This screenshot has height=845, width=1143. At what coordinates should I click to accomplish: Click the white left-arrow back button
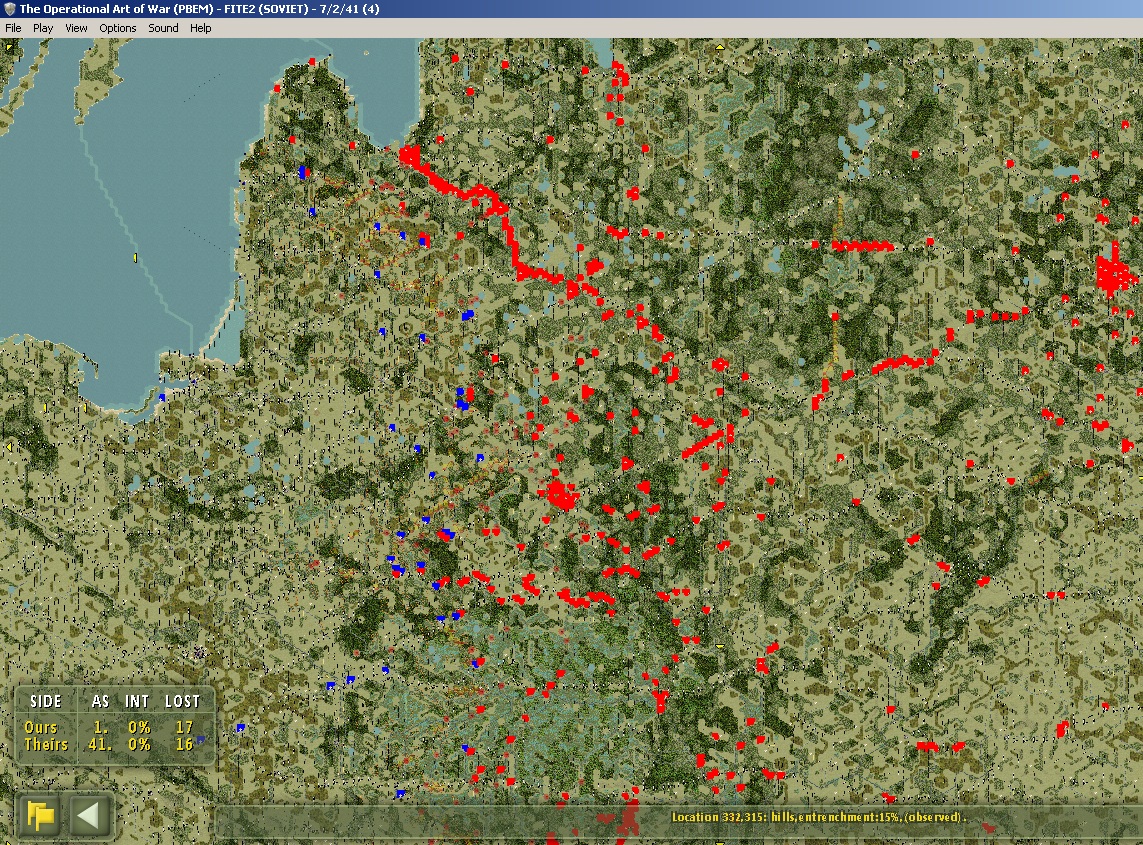(x=89, y=814)
